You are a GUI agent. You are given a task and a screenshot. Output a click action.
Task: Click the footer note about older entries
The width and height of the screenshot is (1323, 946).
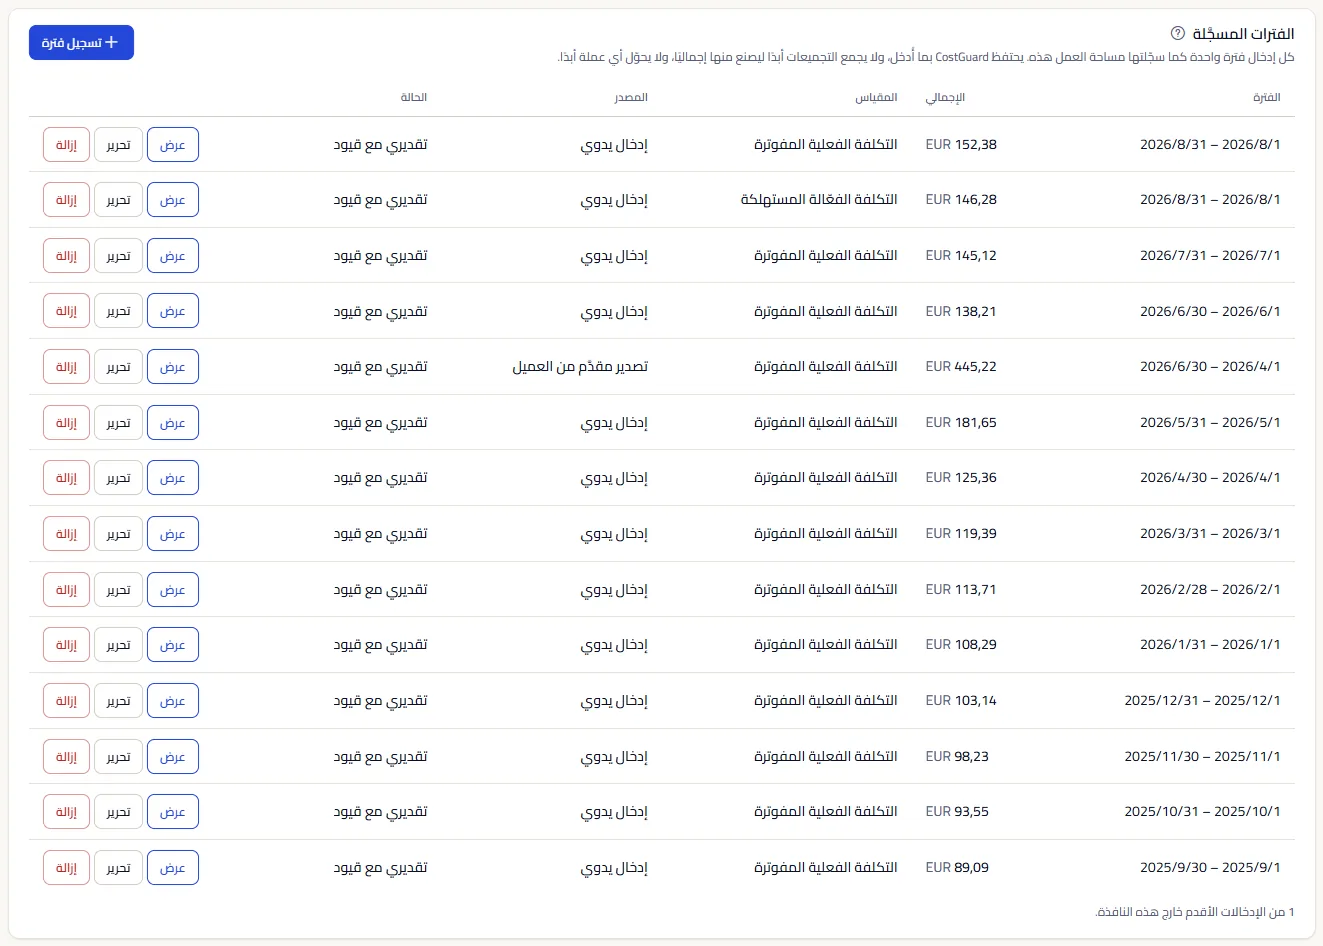coord(1195,912)
